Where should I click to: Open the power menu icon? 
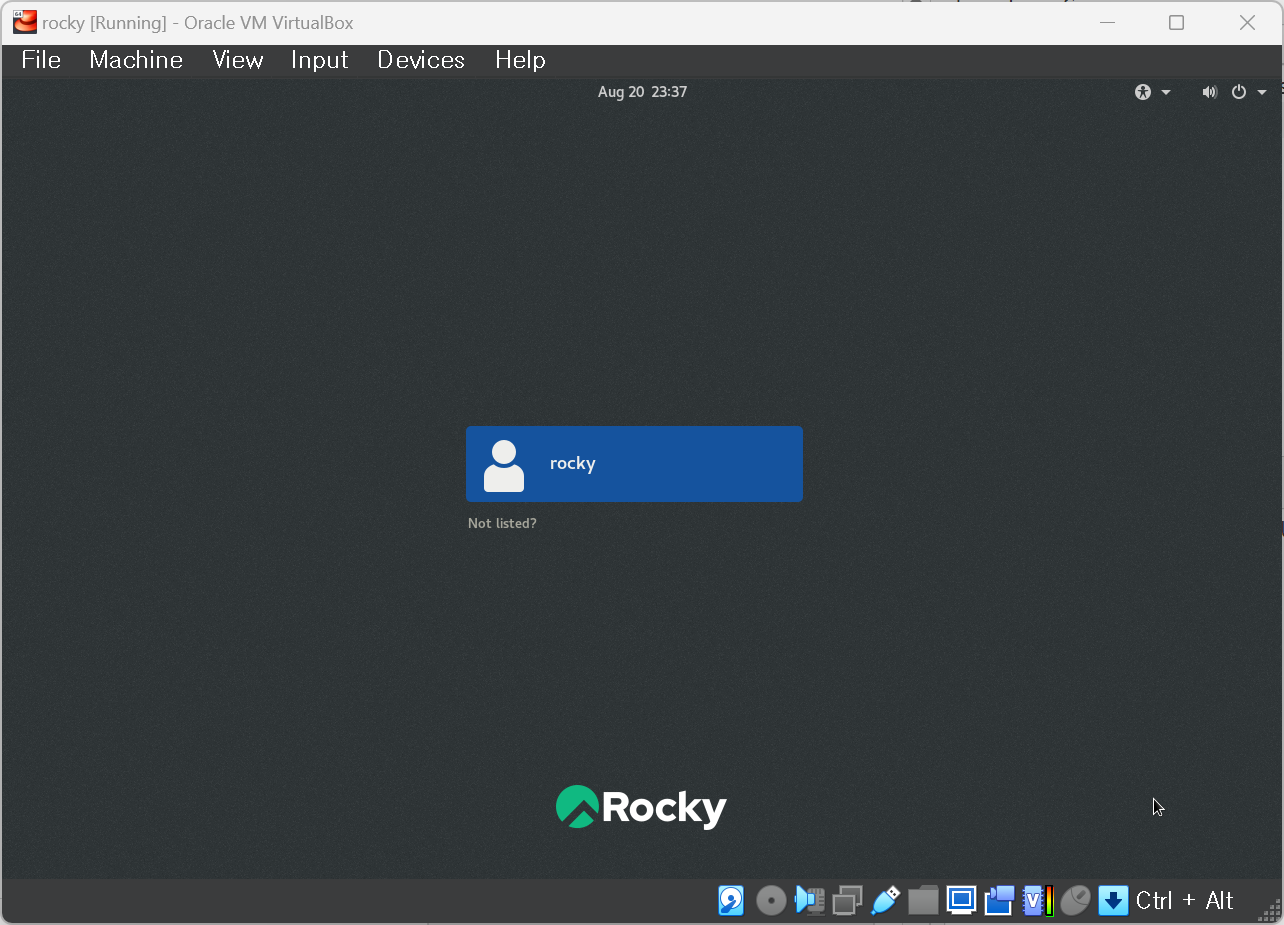(1239, 92)
